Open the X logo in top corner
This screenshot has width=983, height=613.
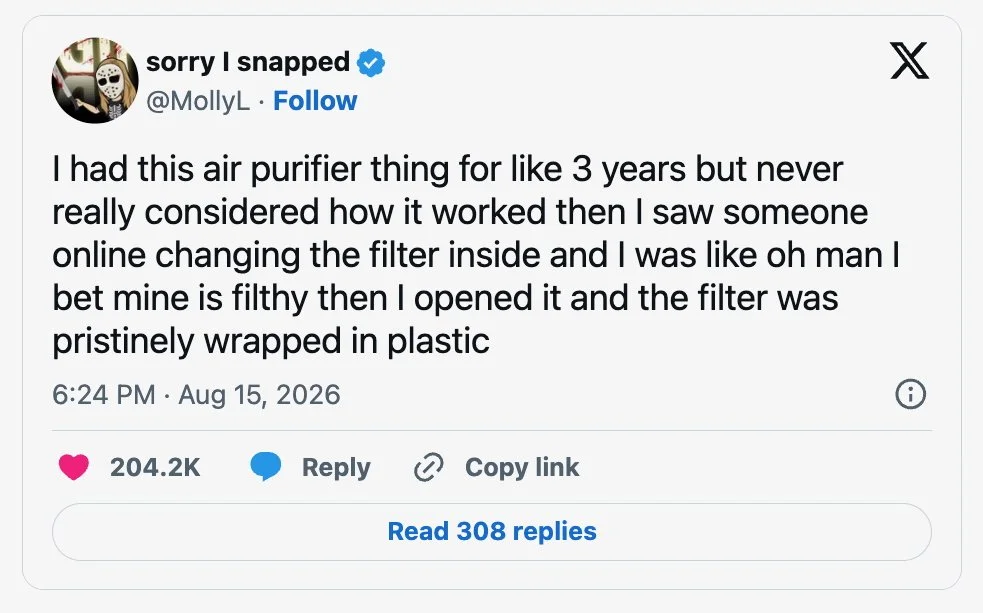[909, 61]
